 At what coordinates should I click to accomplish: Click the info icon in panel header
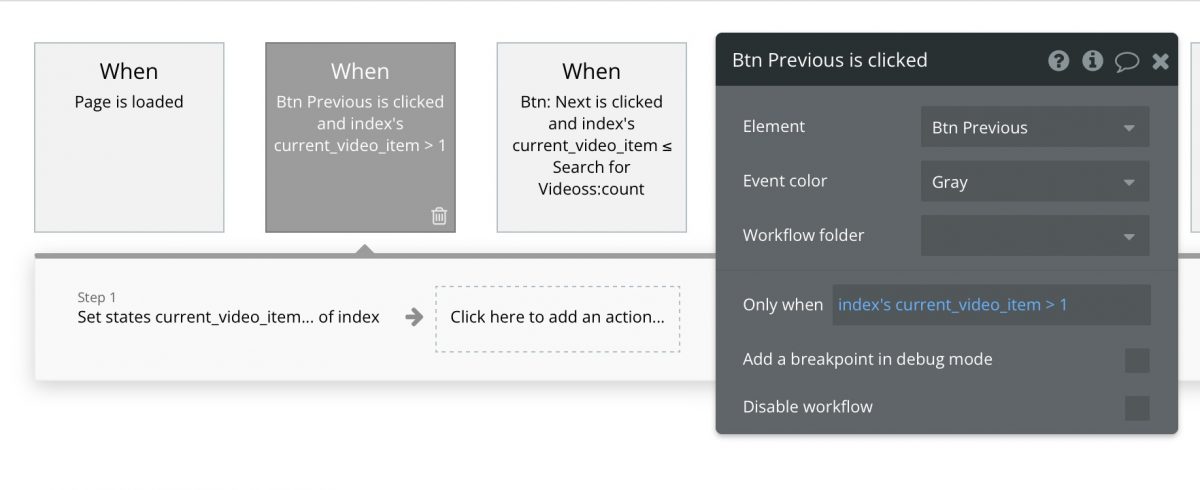point(1092,61)
